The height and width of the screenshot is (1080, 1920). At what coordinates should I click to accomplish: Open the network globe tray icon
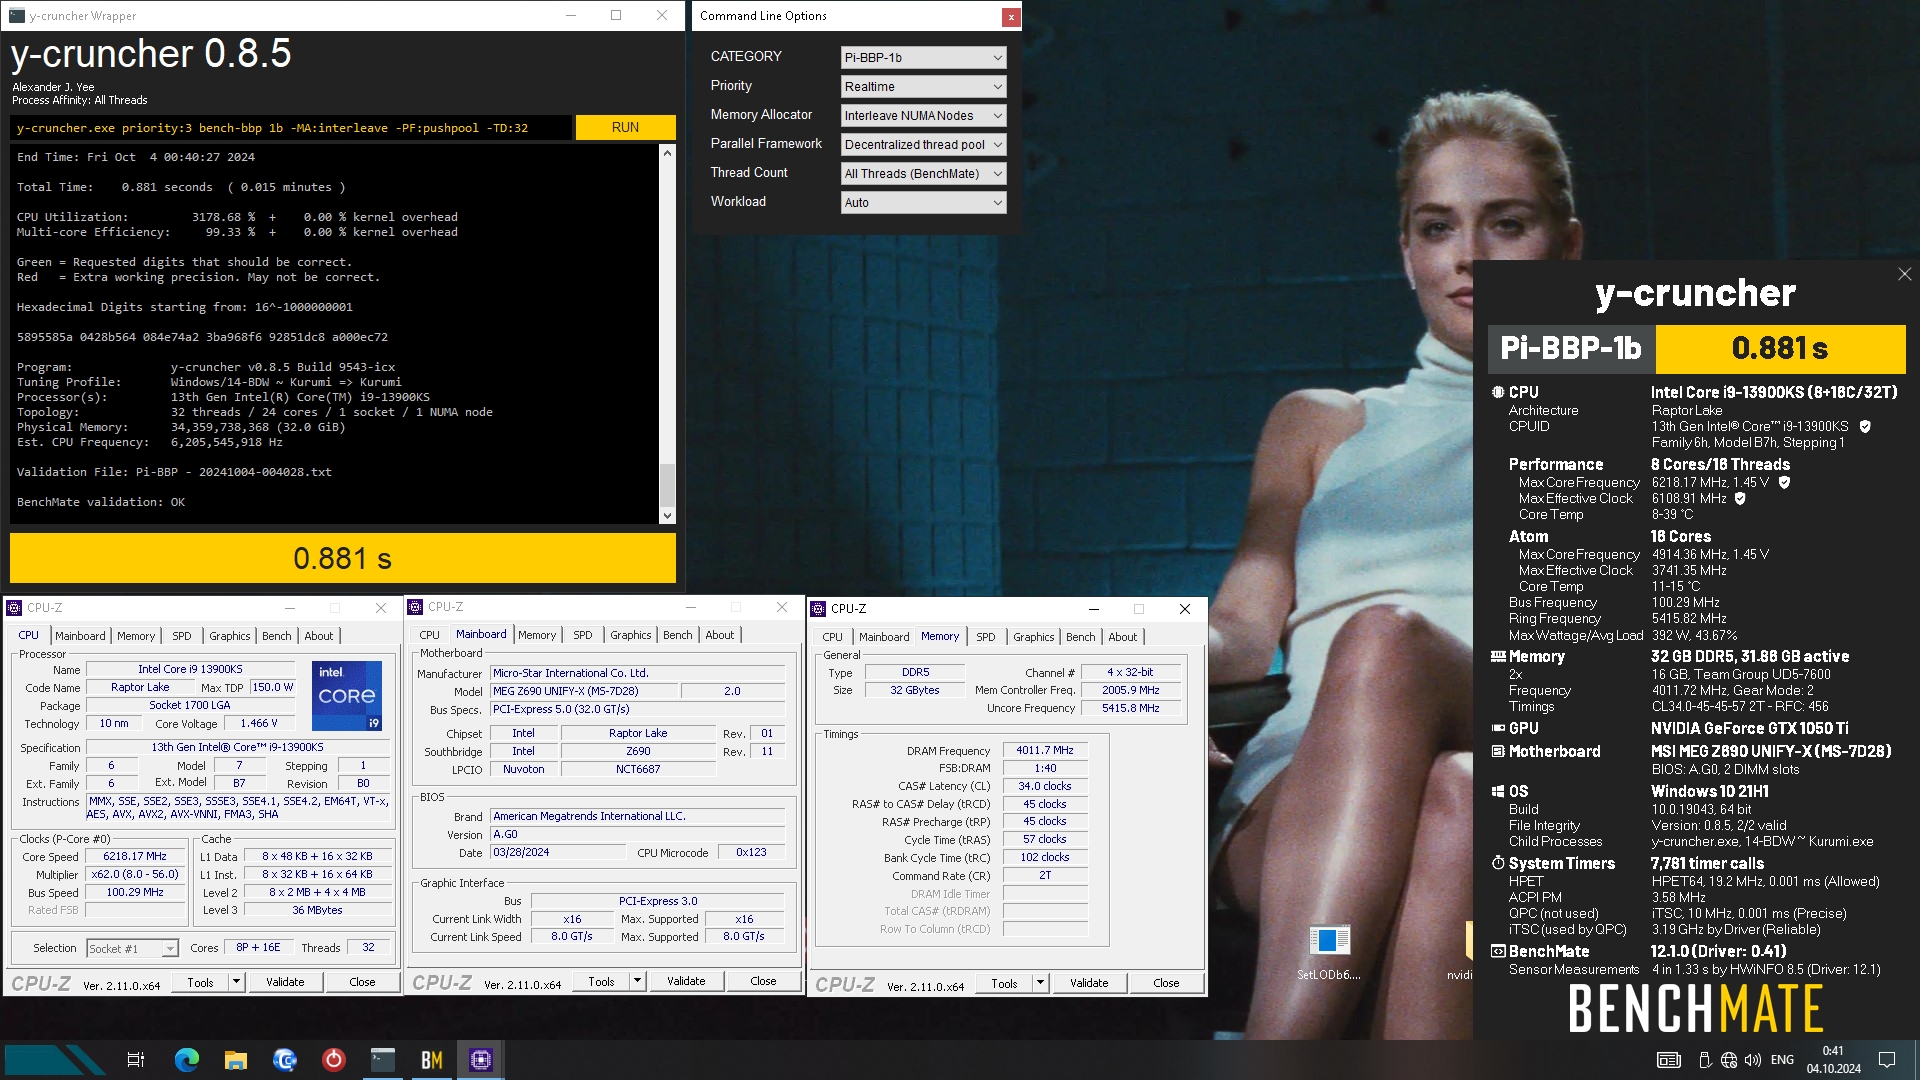tap(1729, 1060)
